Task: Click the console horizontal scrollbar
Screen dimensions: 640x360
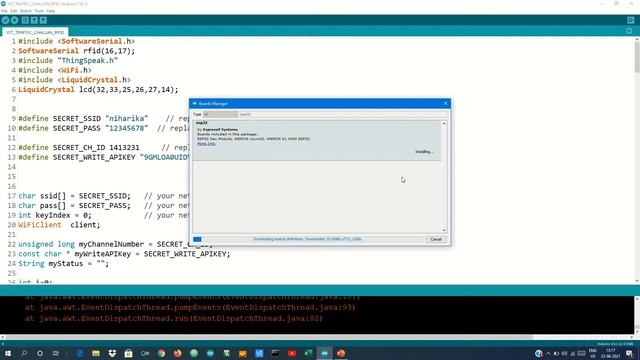Action: click(267, 337)
